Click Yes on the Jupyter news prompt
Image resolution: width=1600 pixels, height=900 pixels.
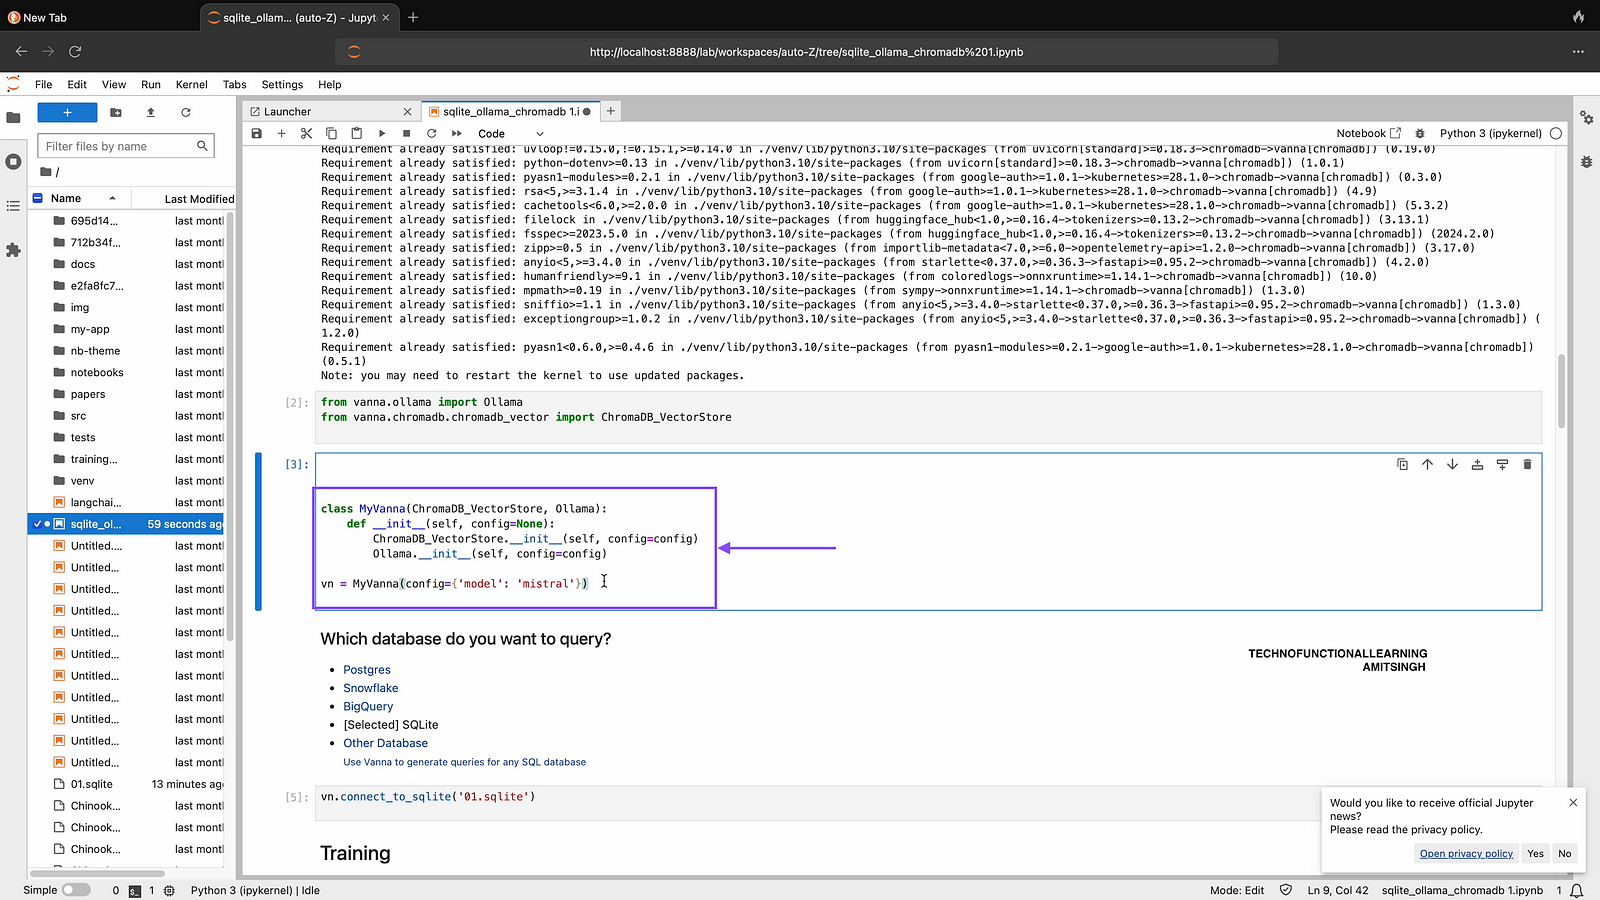tap(1535, 854)
